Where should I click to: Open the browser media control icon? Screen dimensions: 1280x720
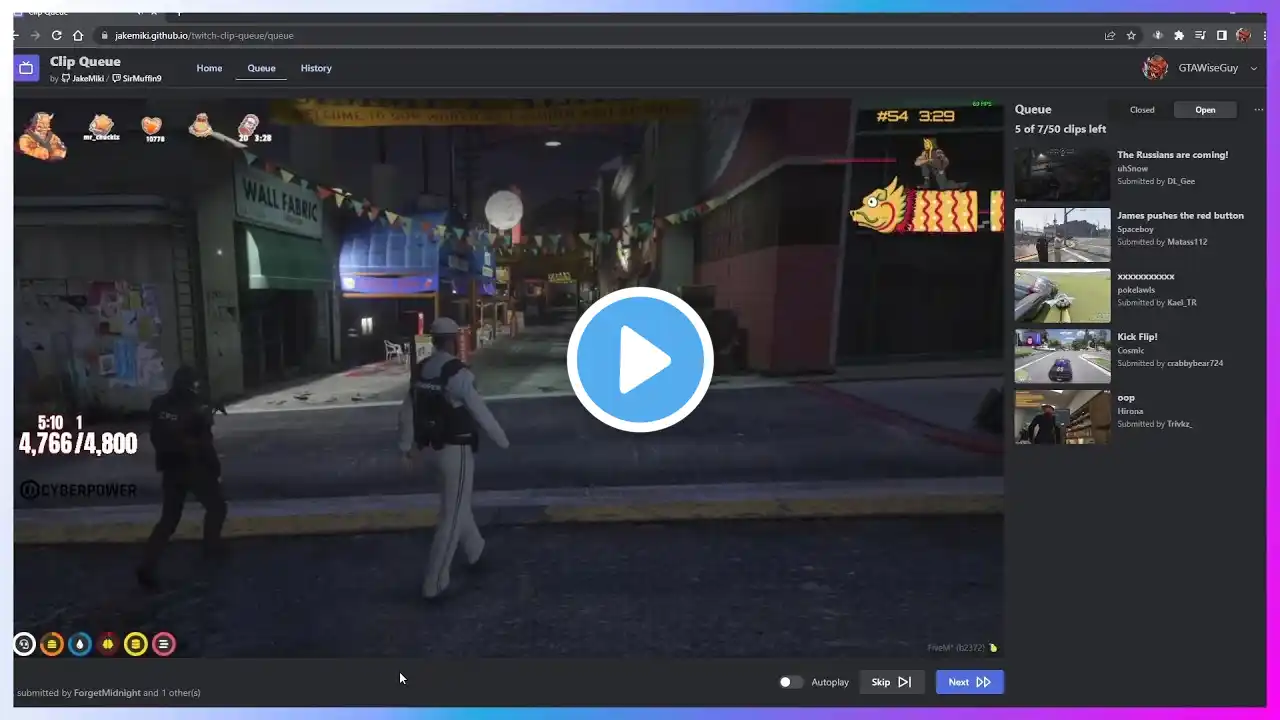[1200, 35]
